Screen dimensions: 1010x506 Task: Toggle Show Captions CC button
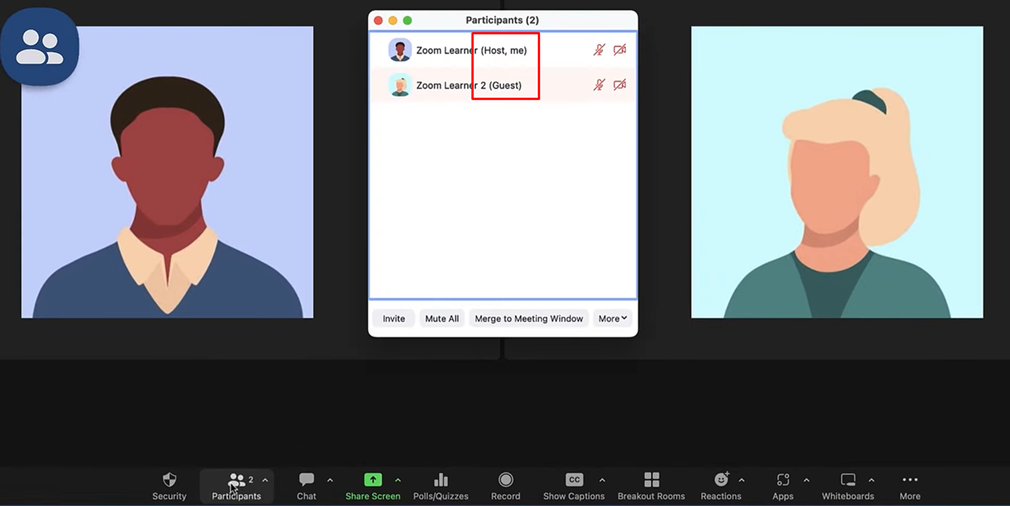(573, 481)
